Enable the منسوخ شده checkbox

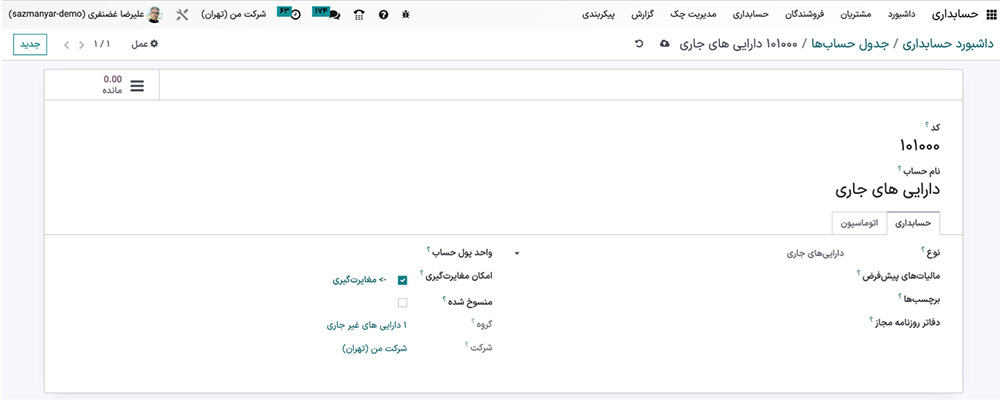click(402, 302)
